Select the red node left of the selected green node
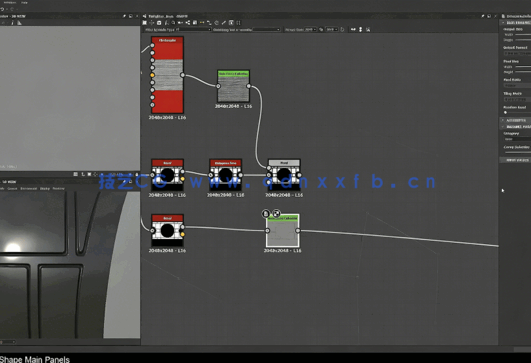The image size is (531, 363). pyautogui.click(x=167, y=231)
